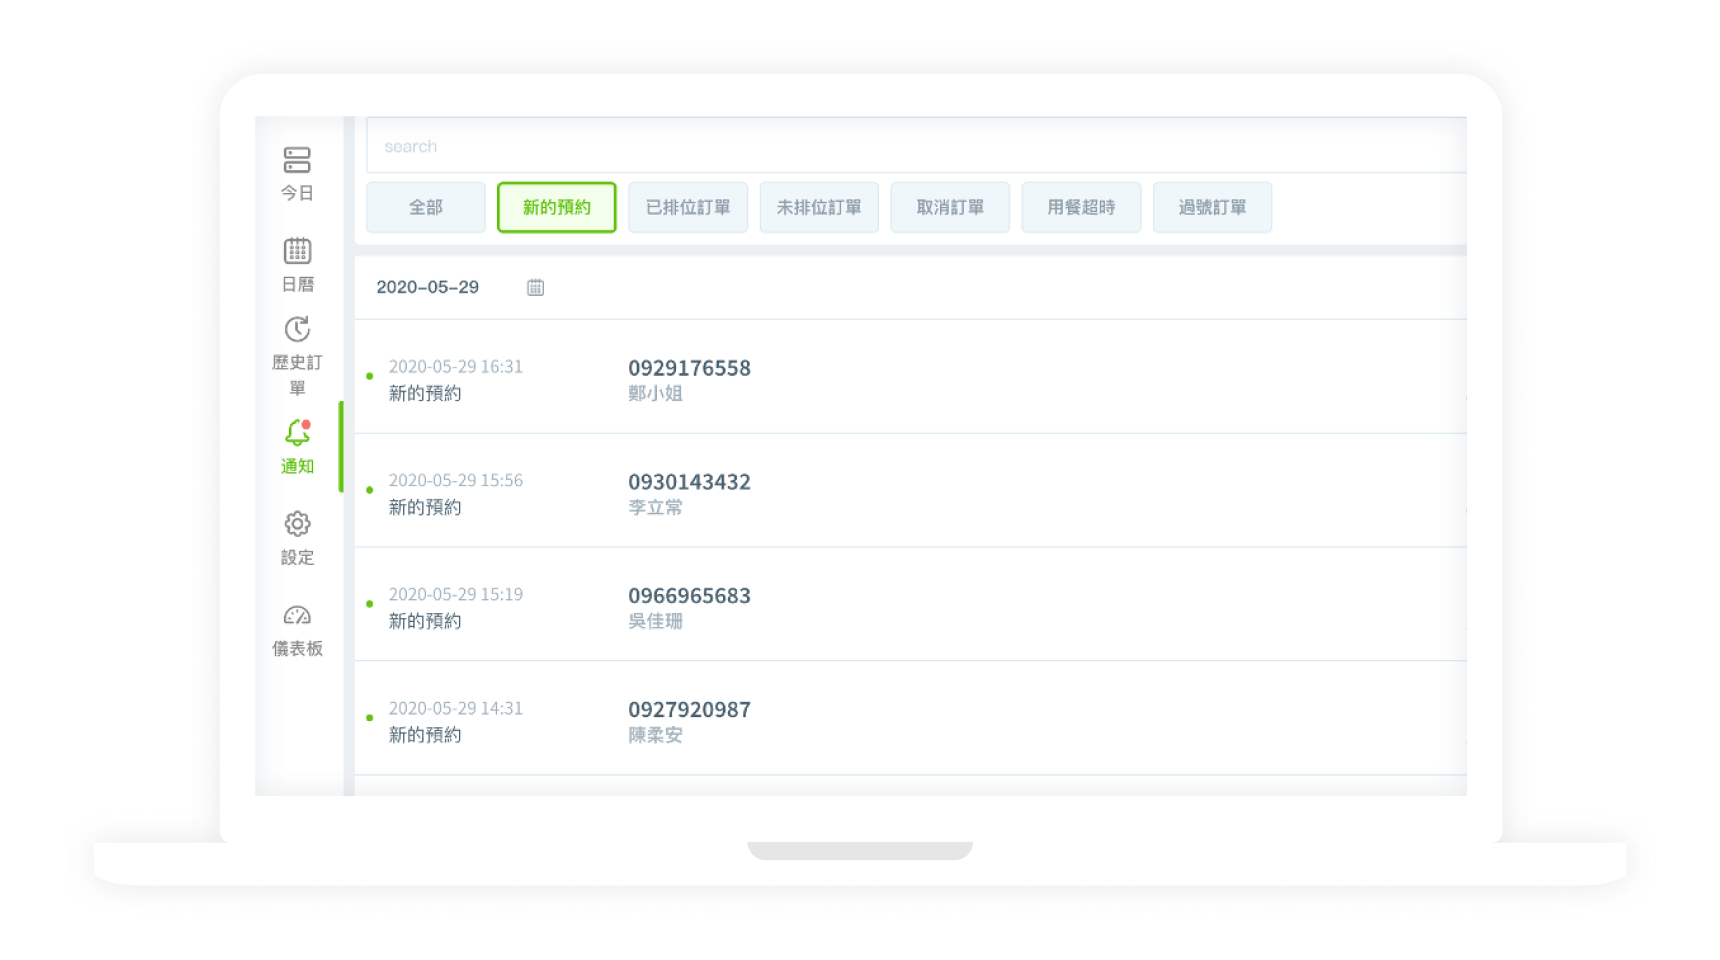Filter by 用餐超時 overtime dining
This screenshot has width=1720, height=960.
(1080, 207)
